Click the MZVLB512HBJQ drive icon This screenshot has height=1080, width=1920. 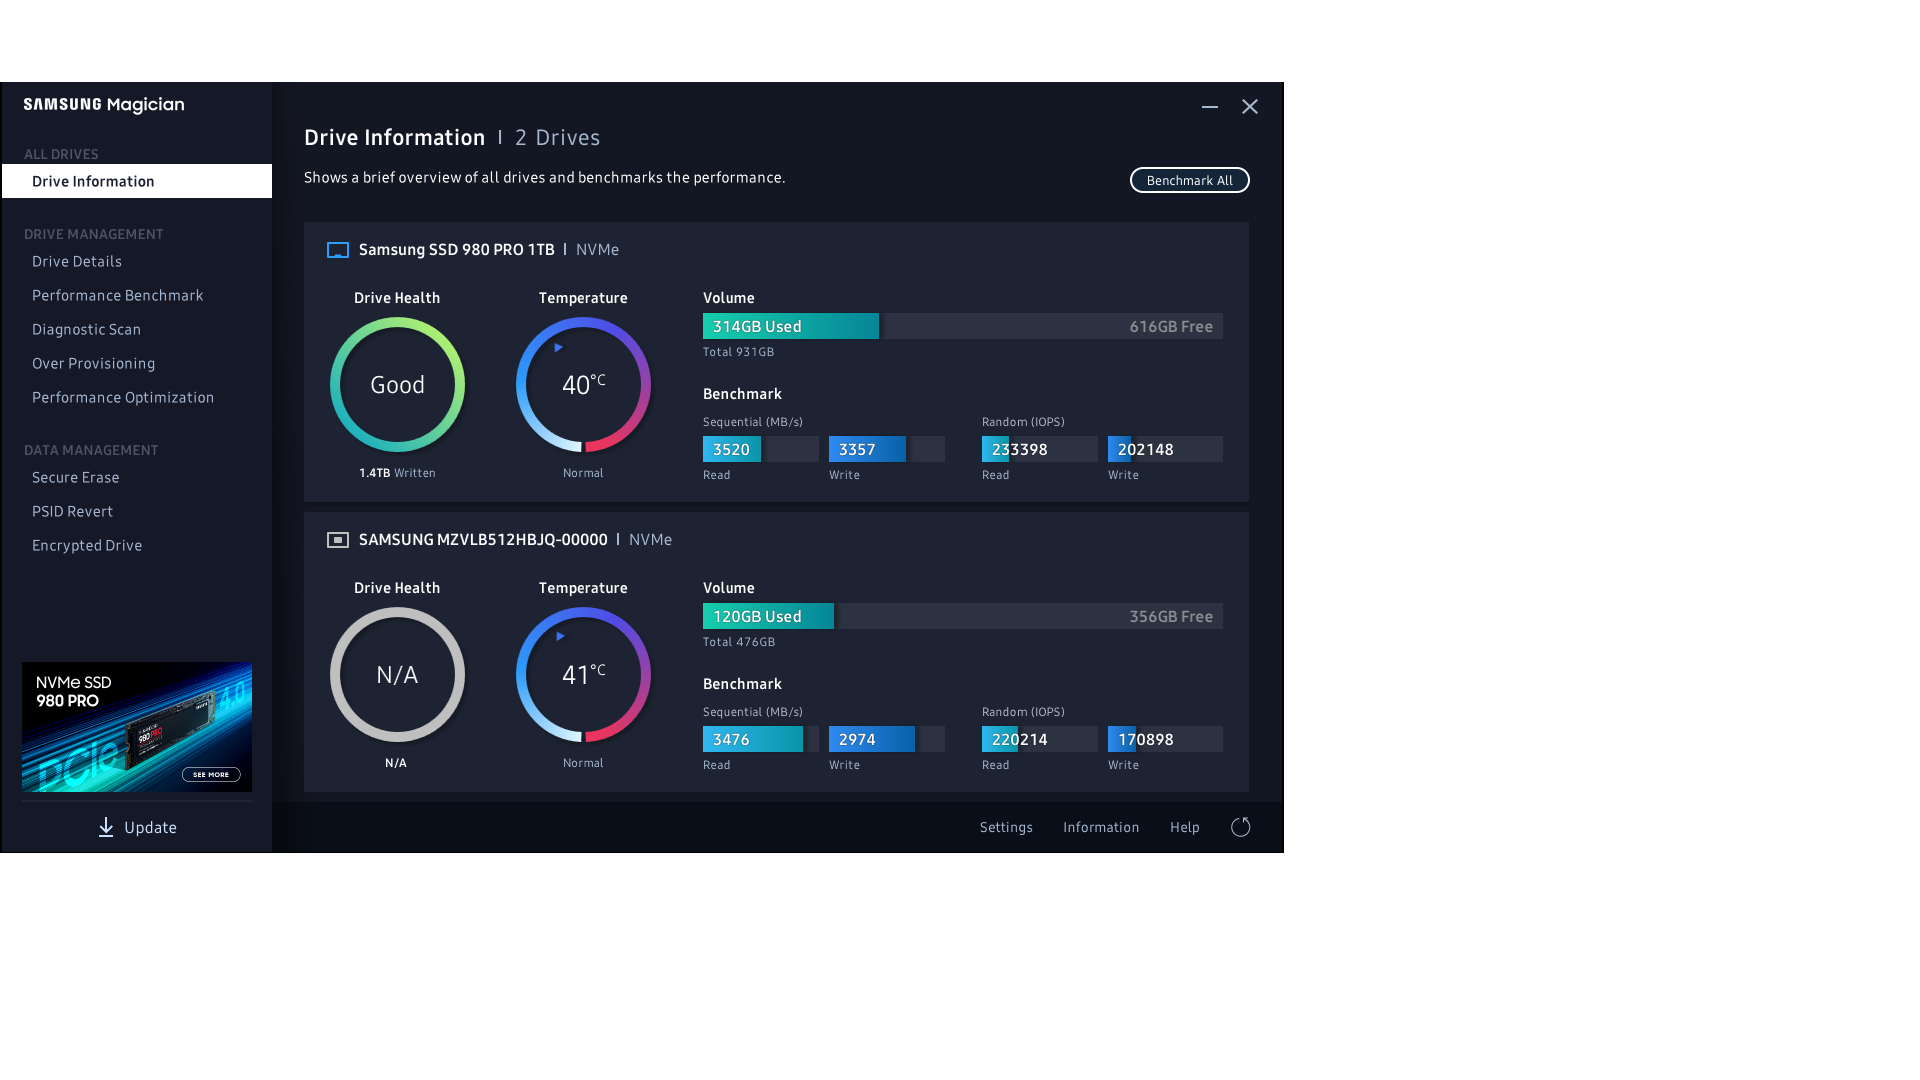click(x=338, y=540)
